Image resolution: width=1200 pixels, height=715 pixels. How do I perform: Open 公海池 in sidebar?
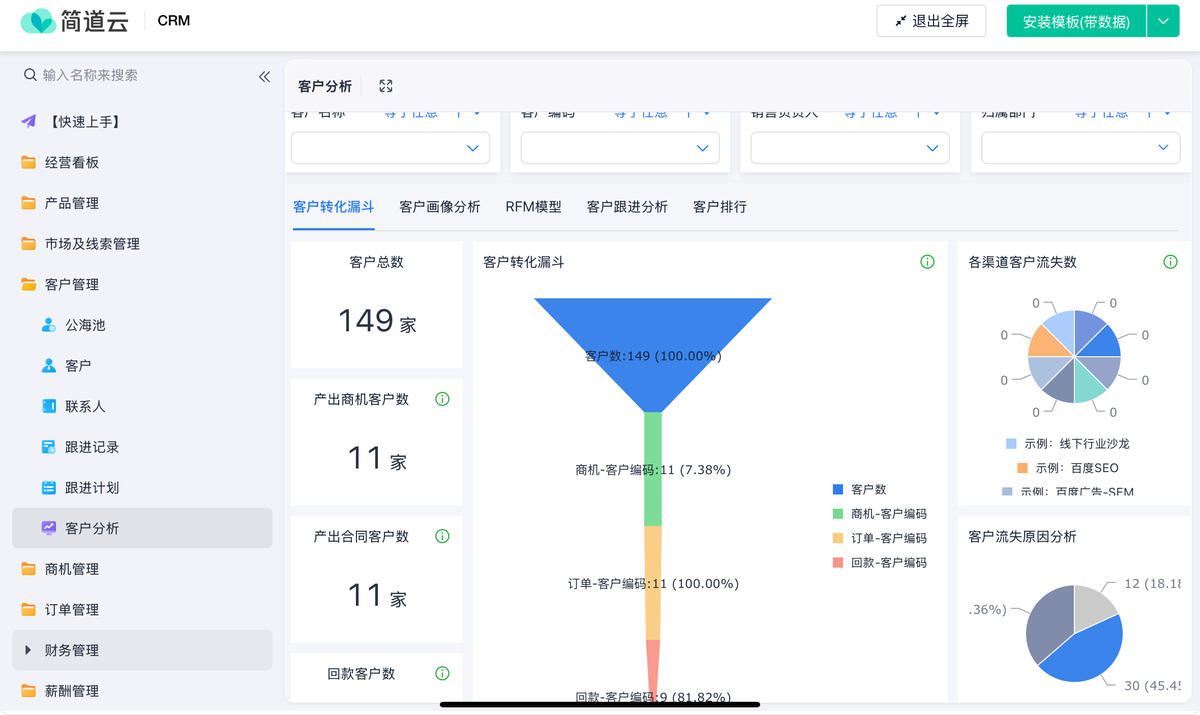(x=142, y=325)
